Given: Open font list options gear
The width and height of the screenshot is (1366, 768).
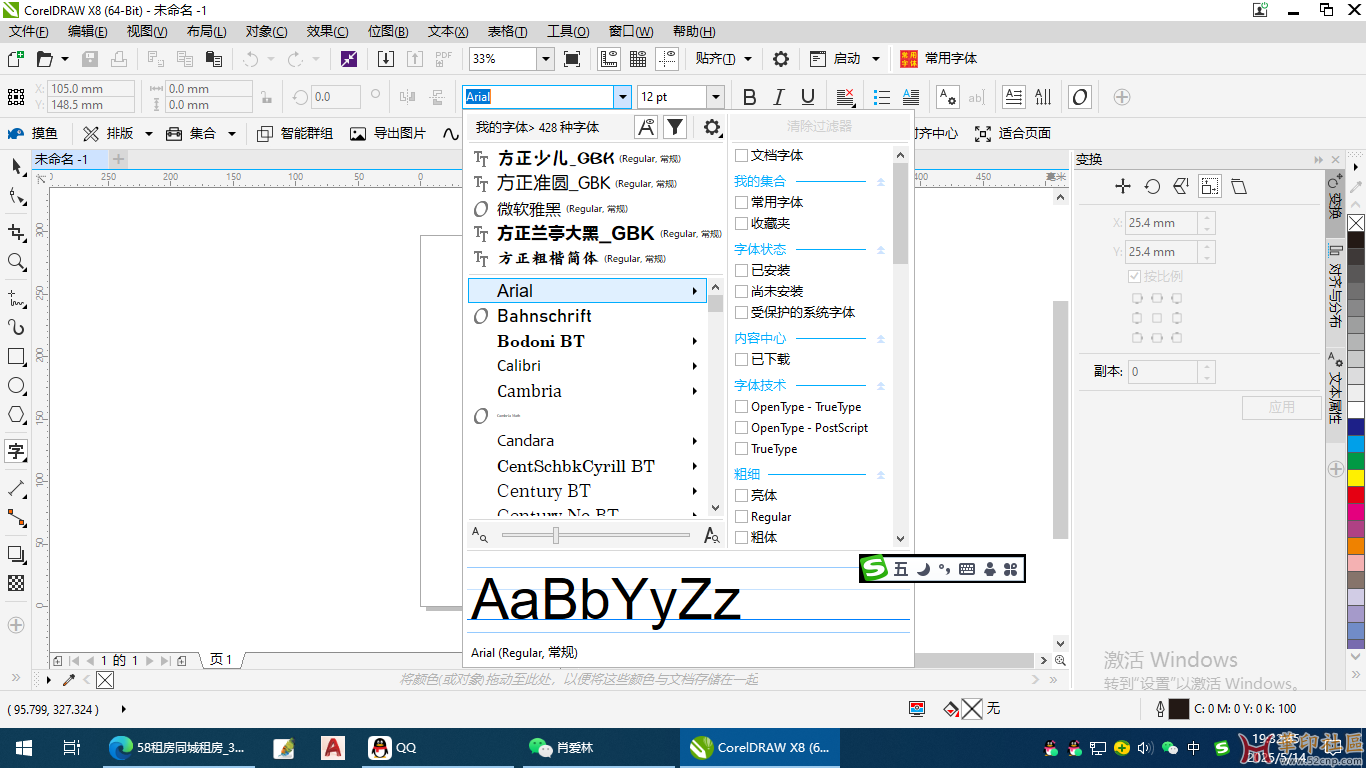Looking at the screenshot, I should [x=712, y=127].
